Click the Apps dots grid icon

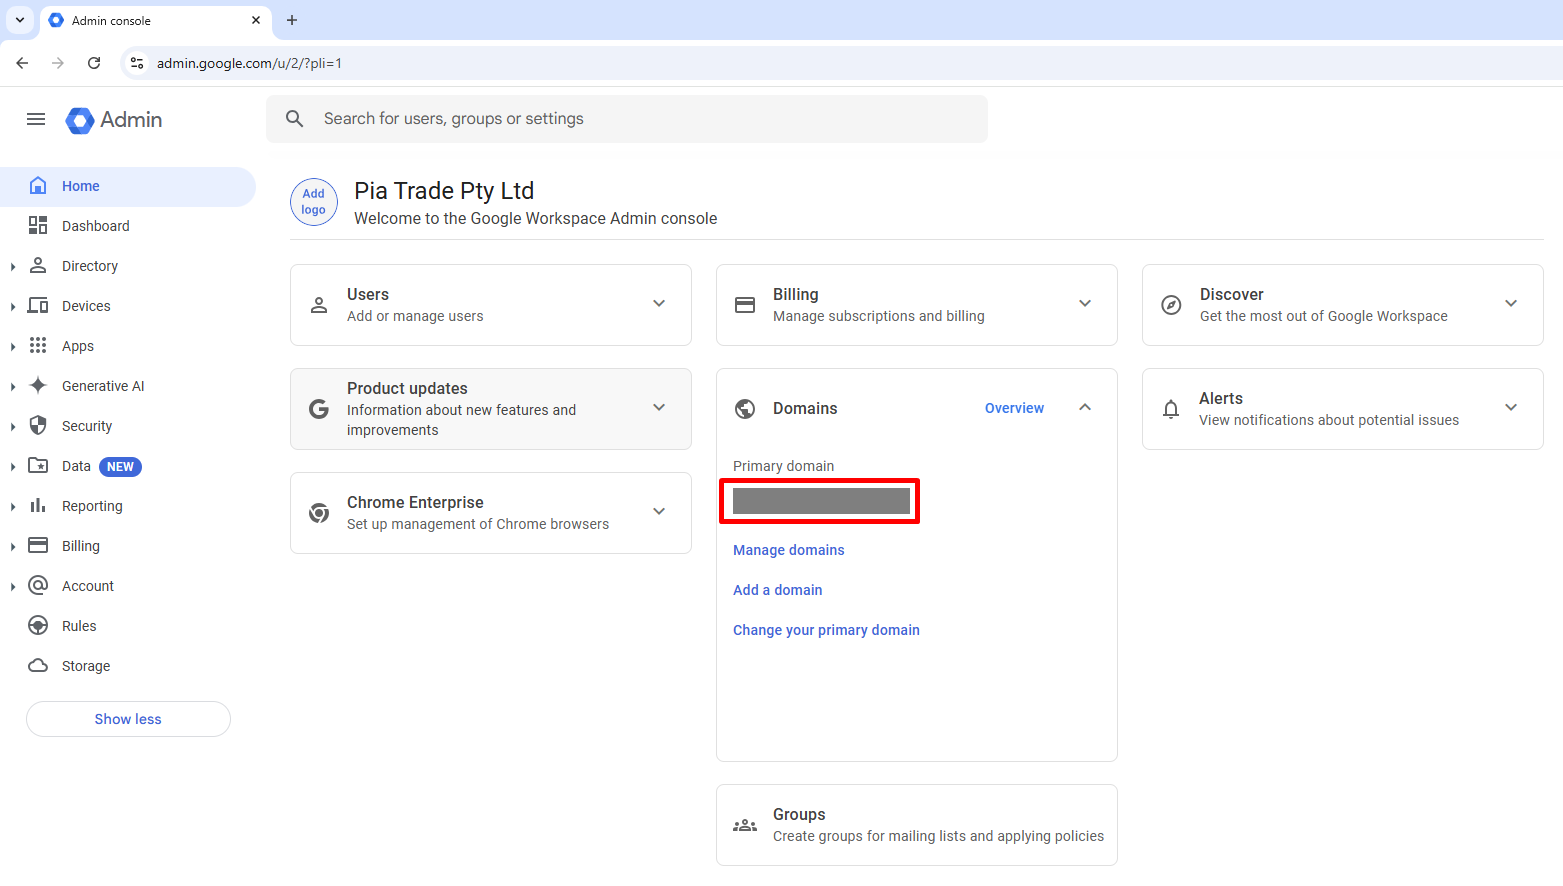click(38, 346)
